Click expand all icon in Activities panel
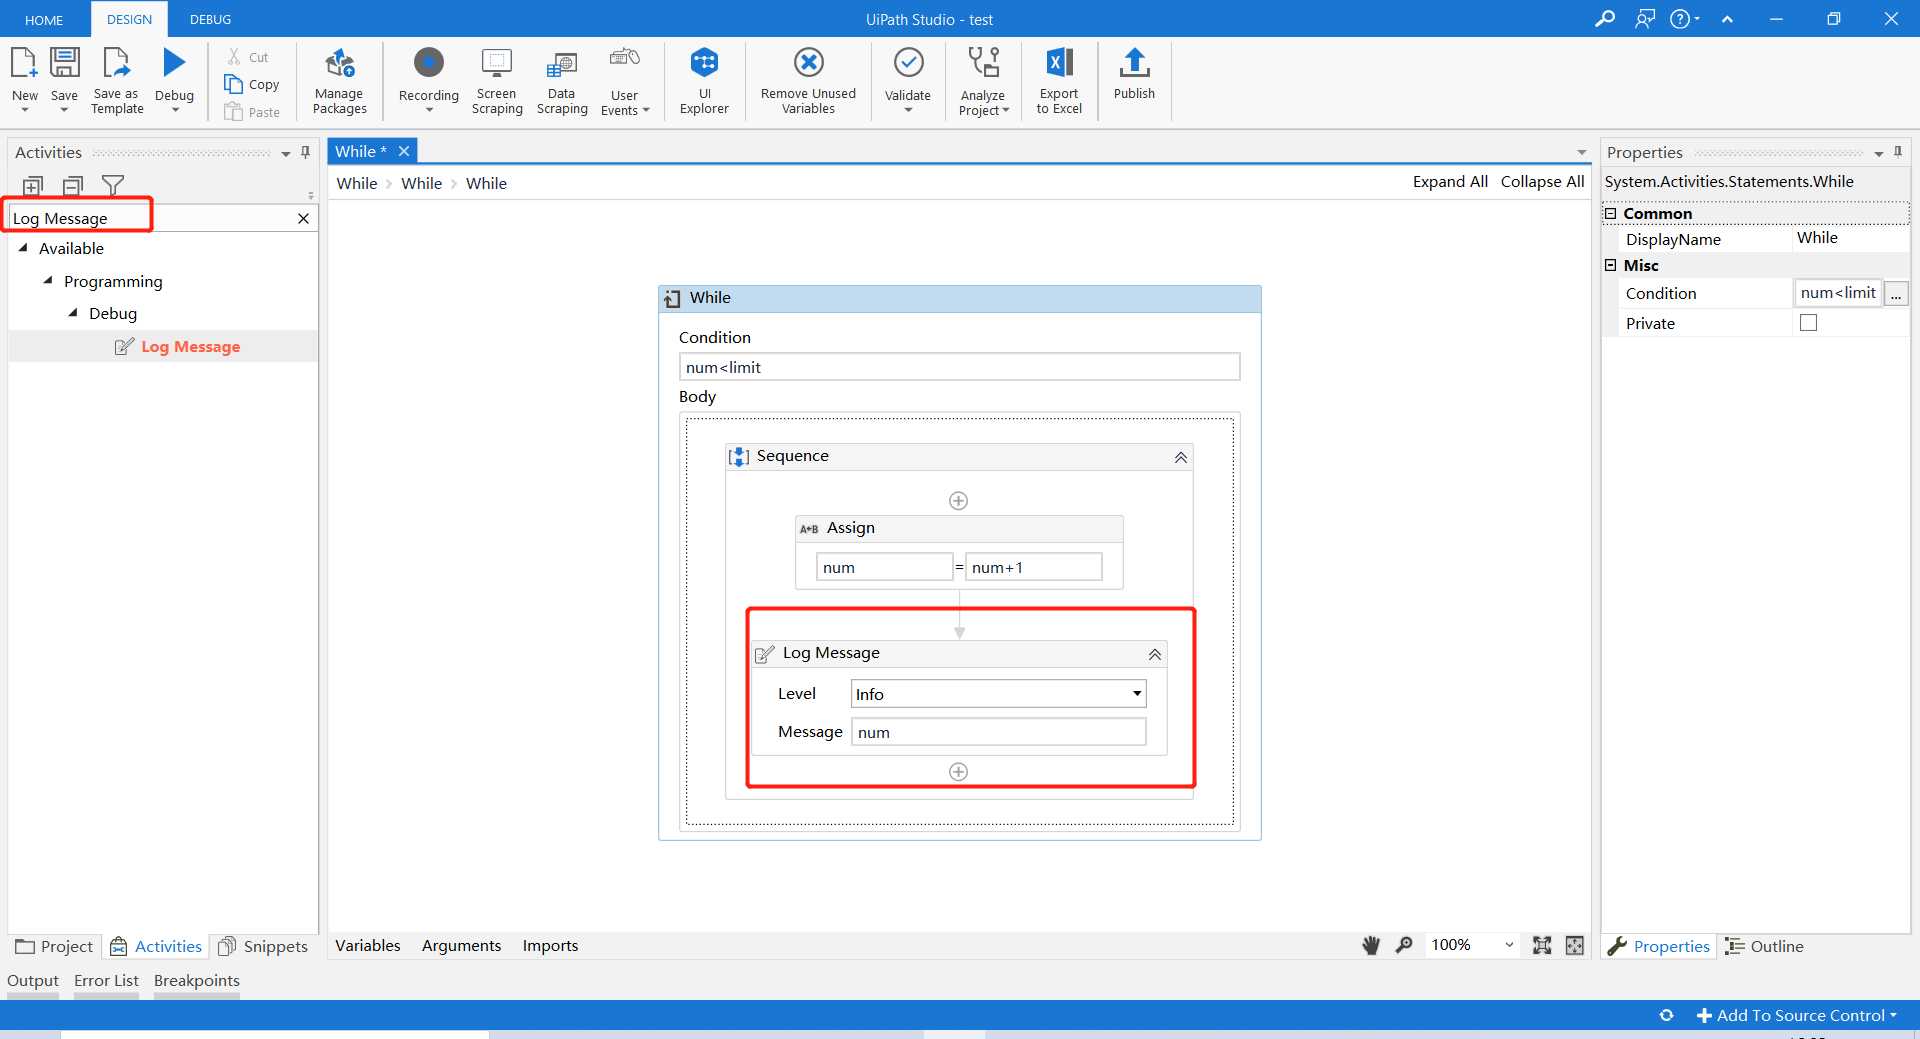This screenshot has height=1039, width=1920. [x=32, y=185]
